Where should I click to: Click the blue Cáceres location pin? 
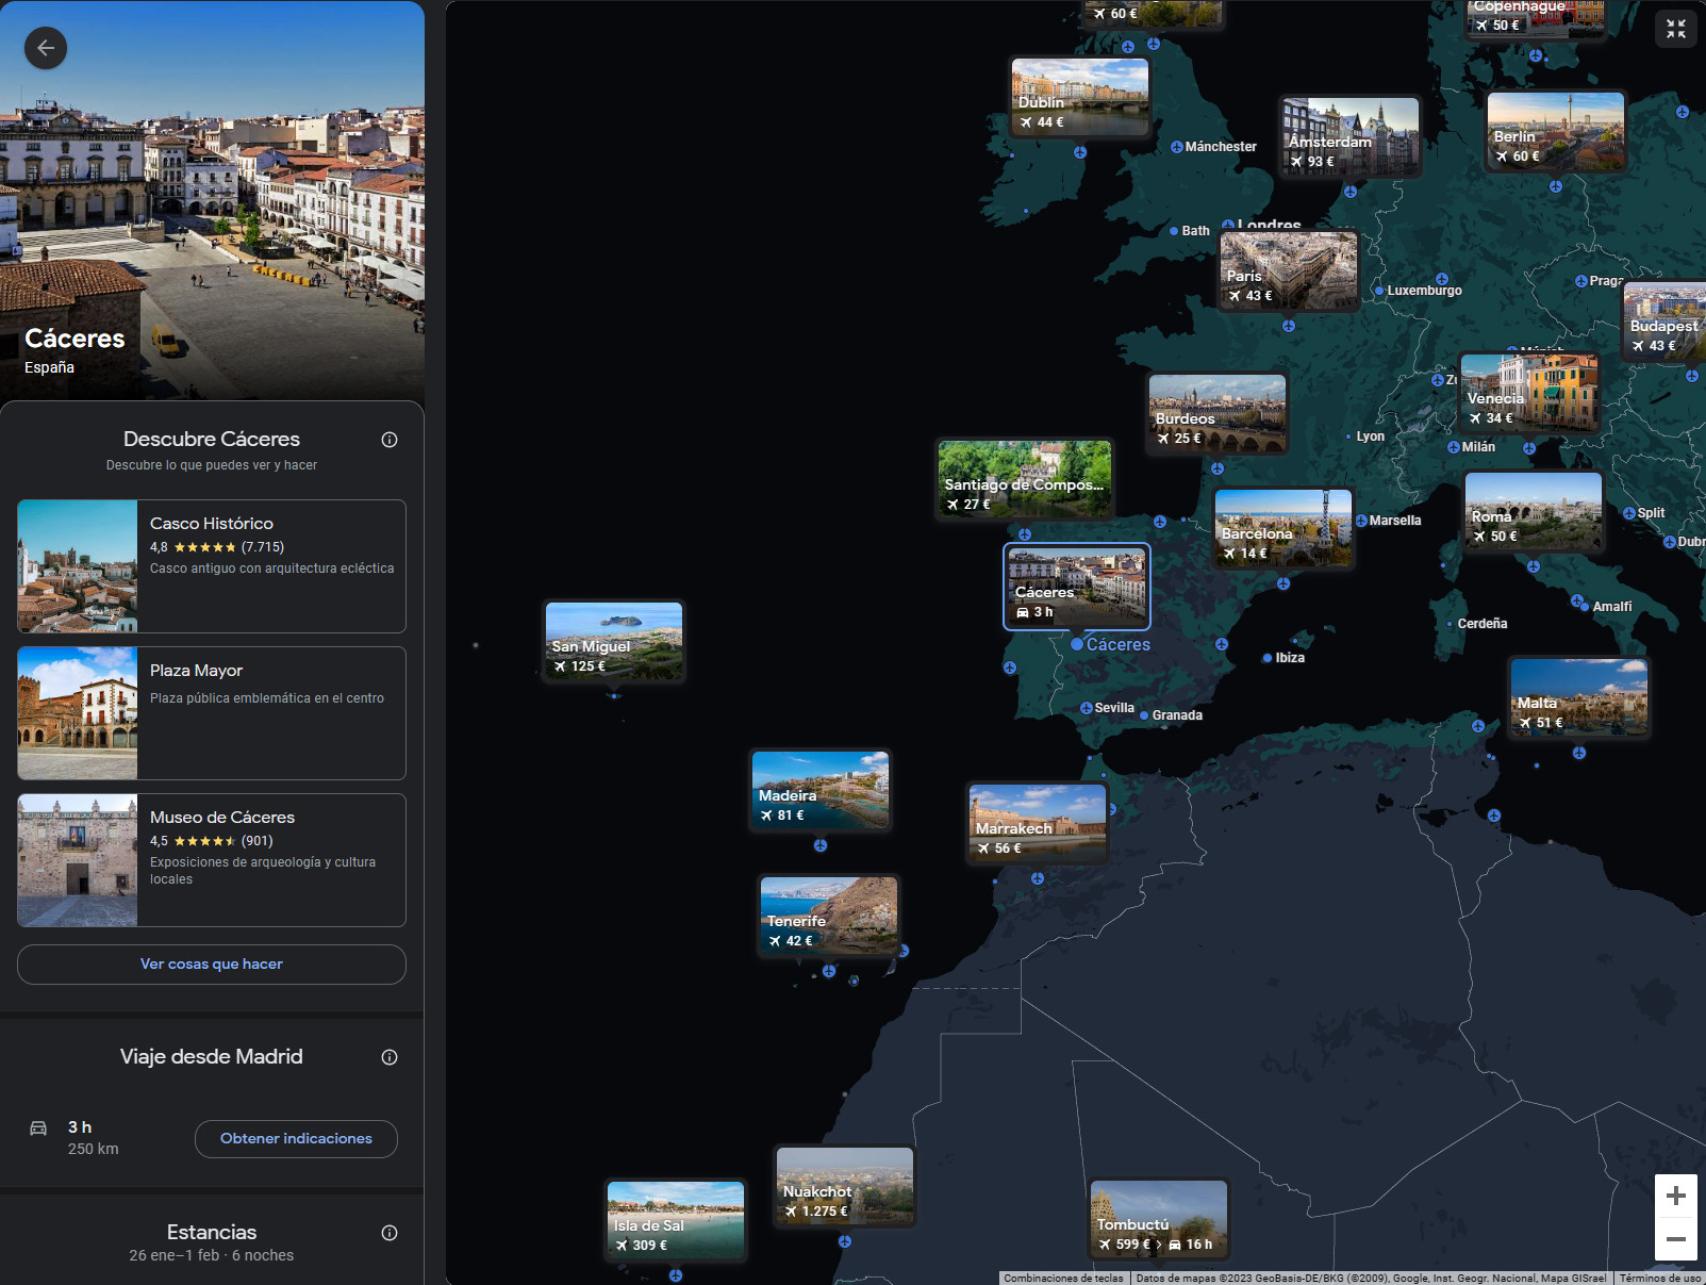(1077, 644)
